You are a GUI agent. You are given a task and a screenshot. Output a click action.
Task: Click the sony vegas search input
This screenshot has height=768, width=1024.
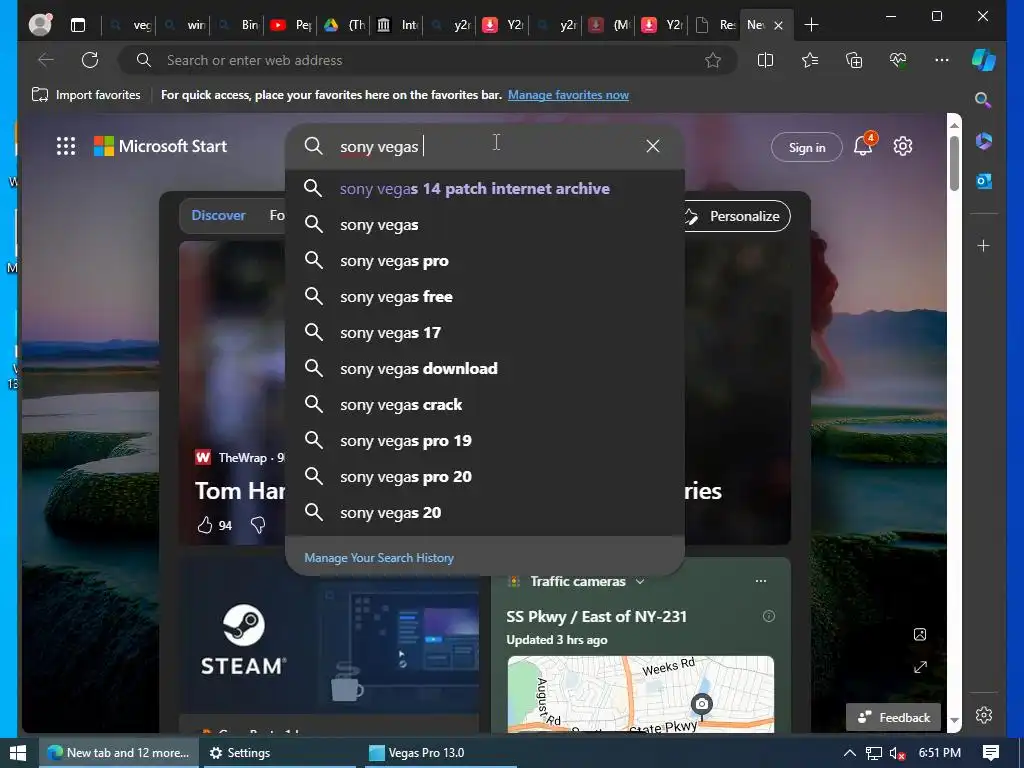click(x=483, y=146)
